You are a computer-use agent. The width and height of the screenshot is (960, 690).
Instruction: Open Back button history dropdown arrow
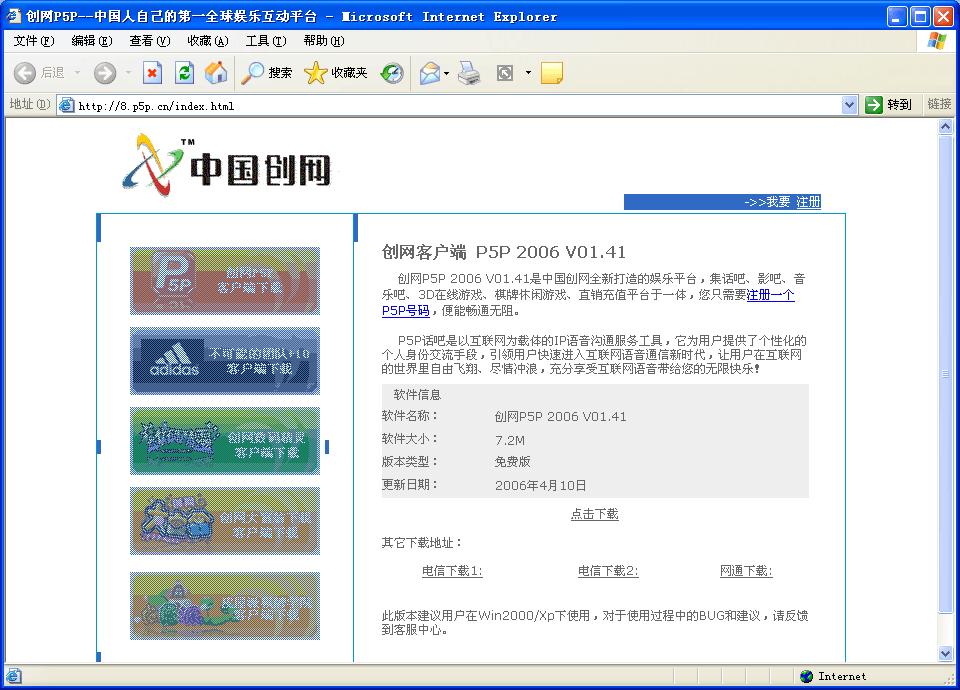pos(77,73)
